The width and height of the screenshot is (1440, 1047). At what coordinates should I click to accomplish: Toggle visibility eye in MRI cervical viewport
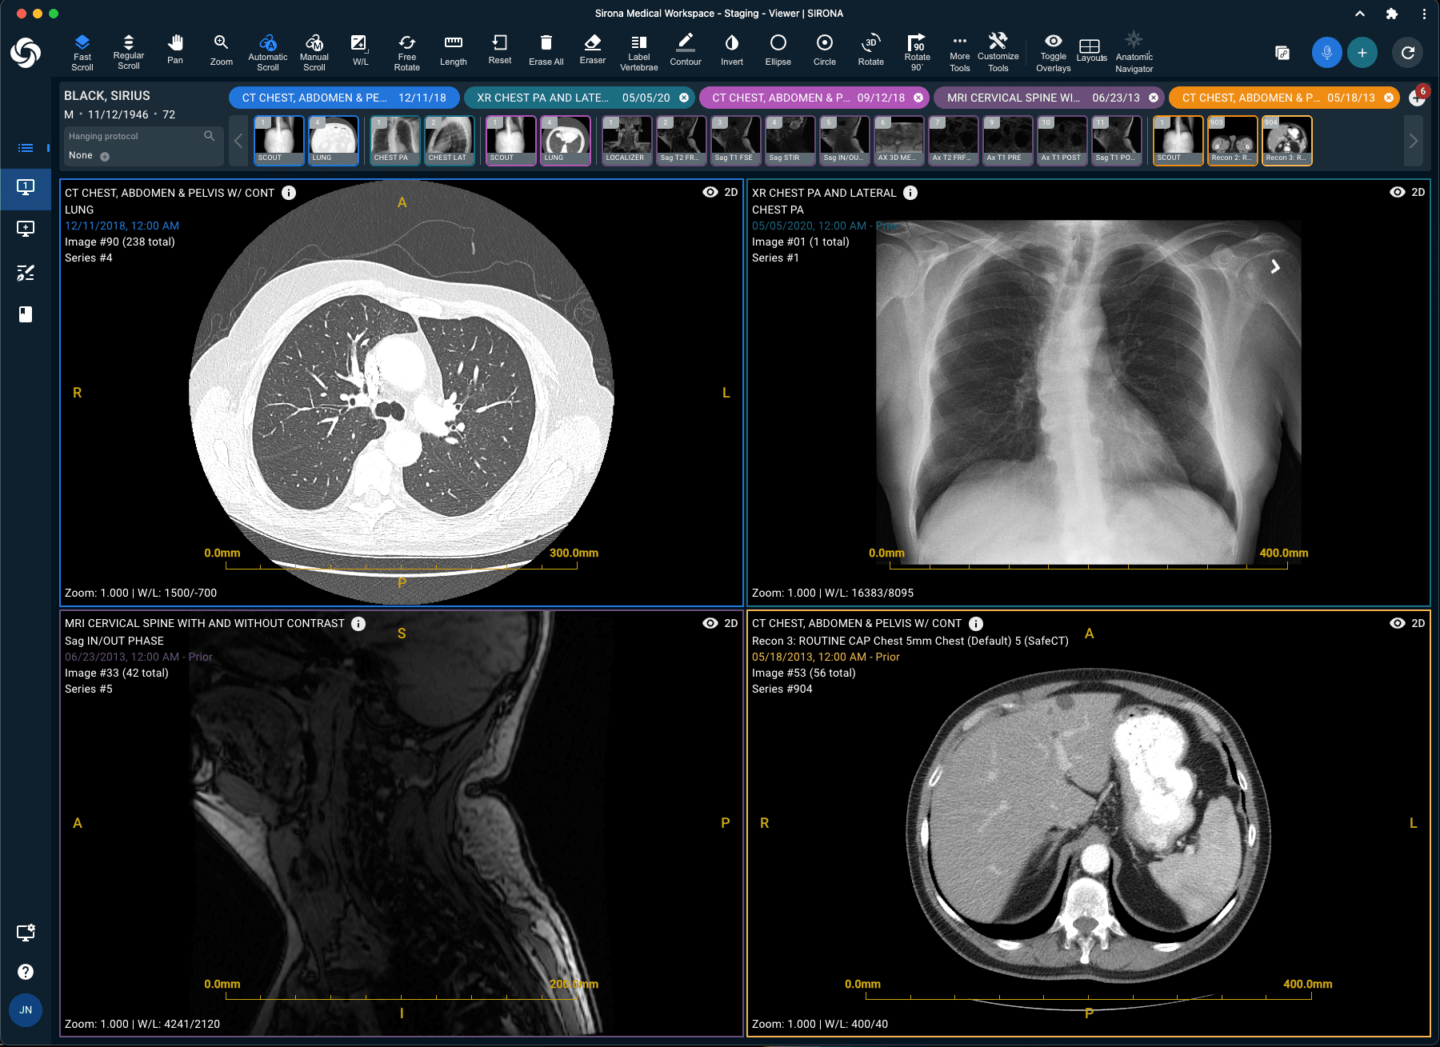[x=710, y=623]
